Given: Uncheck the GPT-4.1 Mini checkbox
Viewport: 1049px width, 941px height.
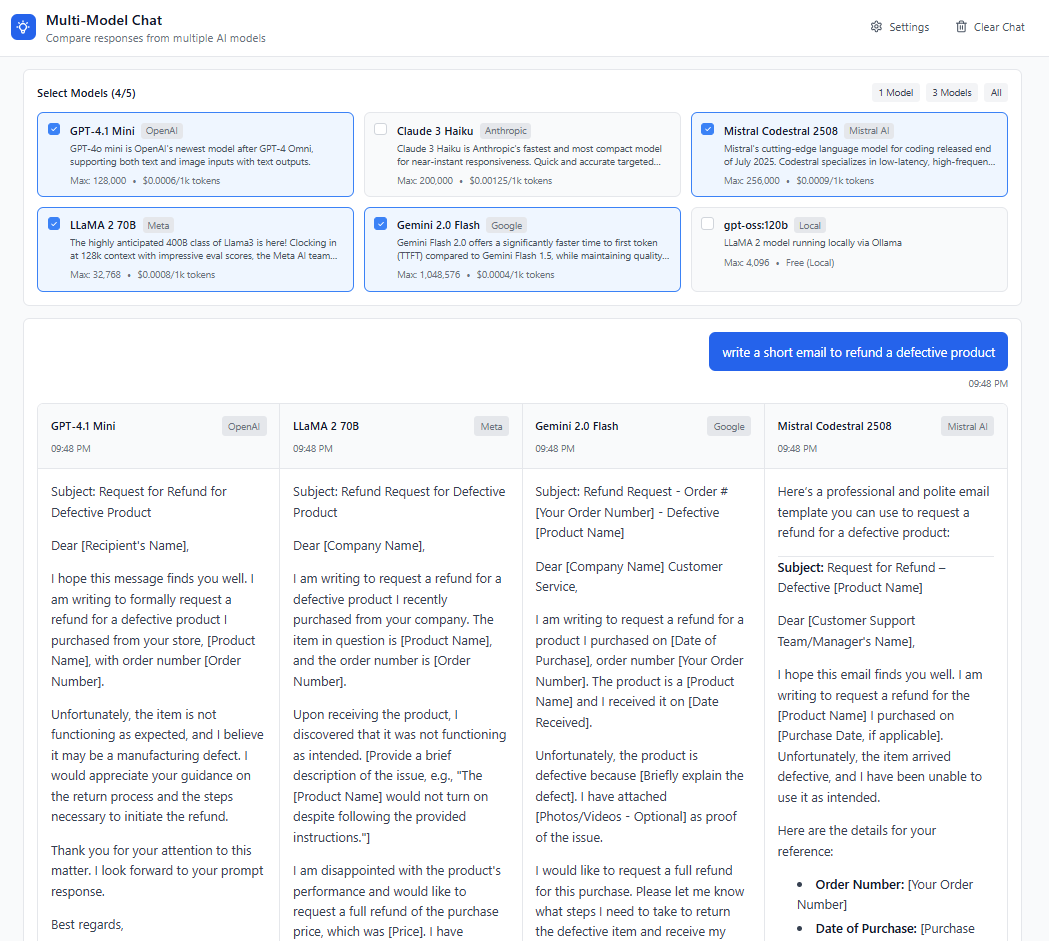Looking at the screenshot, I should point(54,130).
